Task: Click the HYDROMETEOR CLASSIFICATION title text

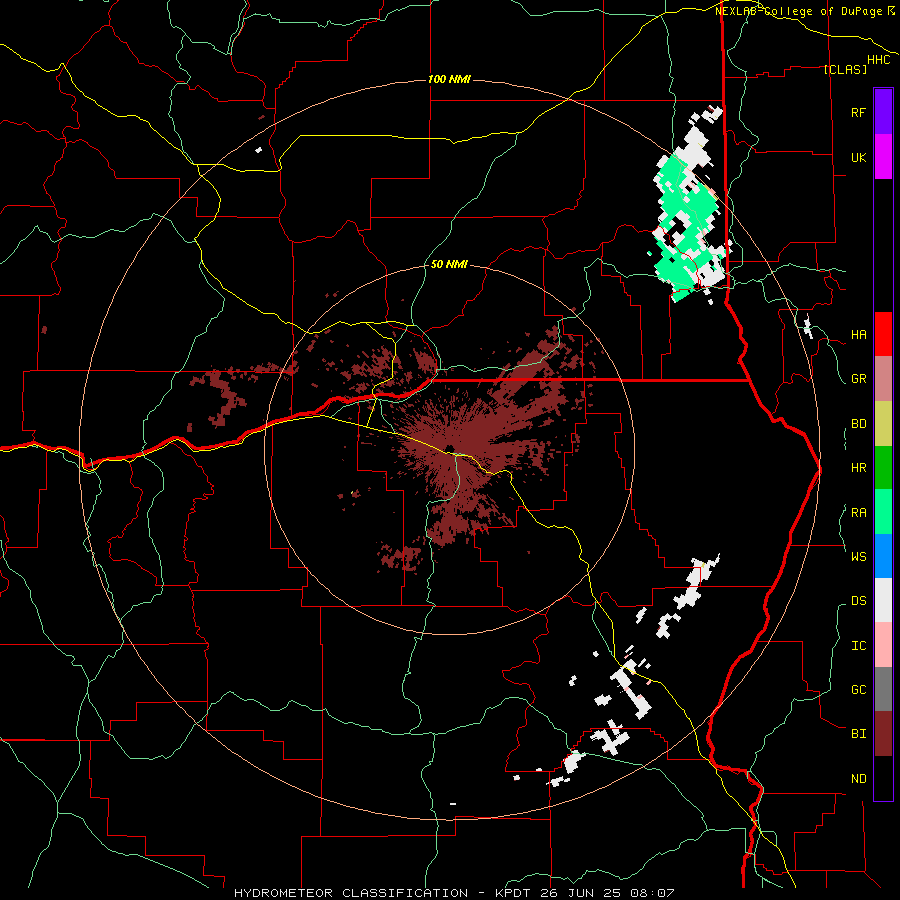Action: (x=351, y=893)
